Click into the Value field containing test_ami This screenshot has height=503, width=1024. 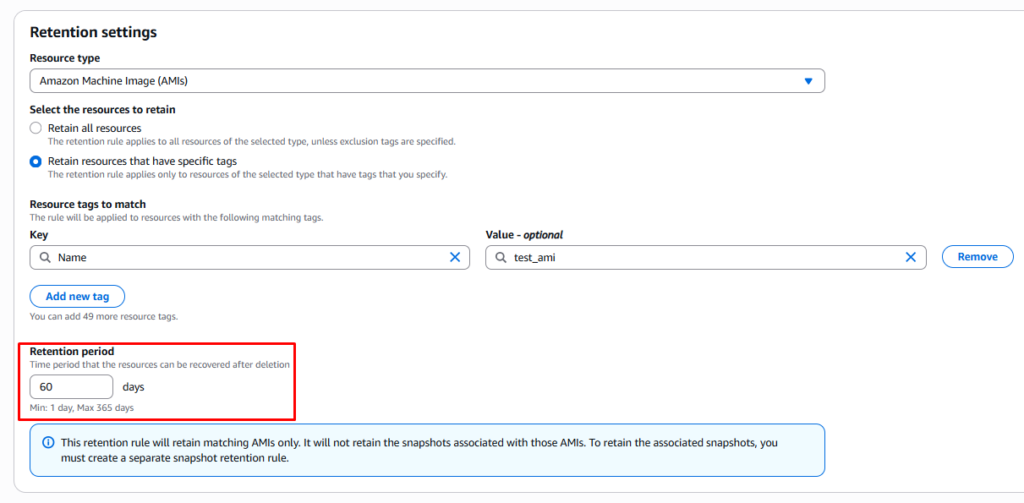coord(700,257)
